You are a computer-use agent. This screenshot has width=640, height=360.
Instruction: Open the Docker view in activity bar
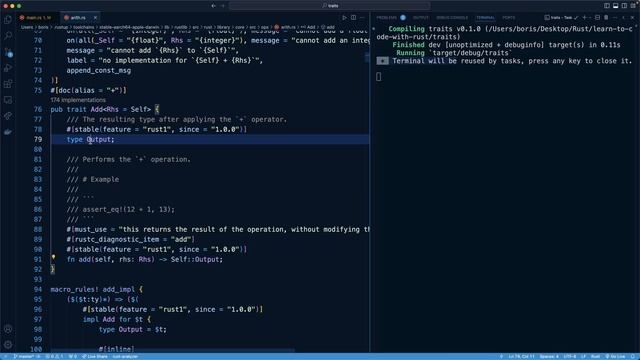pyautogui.click(x=8, y=132)
